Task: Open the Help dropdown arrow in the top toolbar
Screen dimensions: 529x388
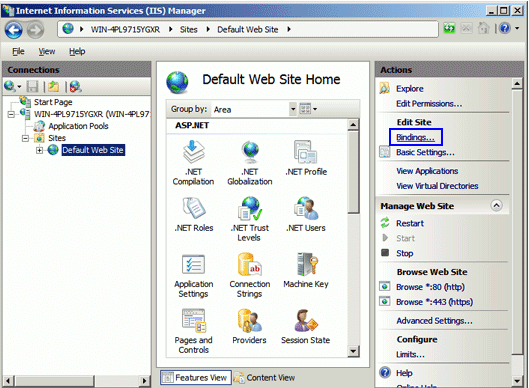Action: click(x=517, y=29)
